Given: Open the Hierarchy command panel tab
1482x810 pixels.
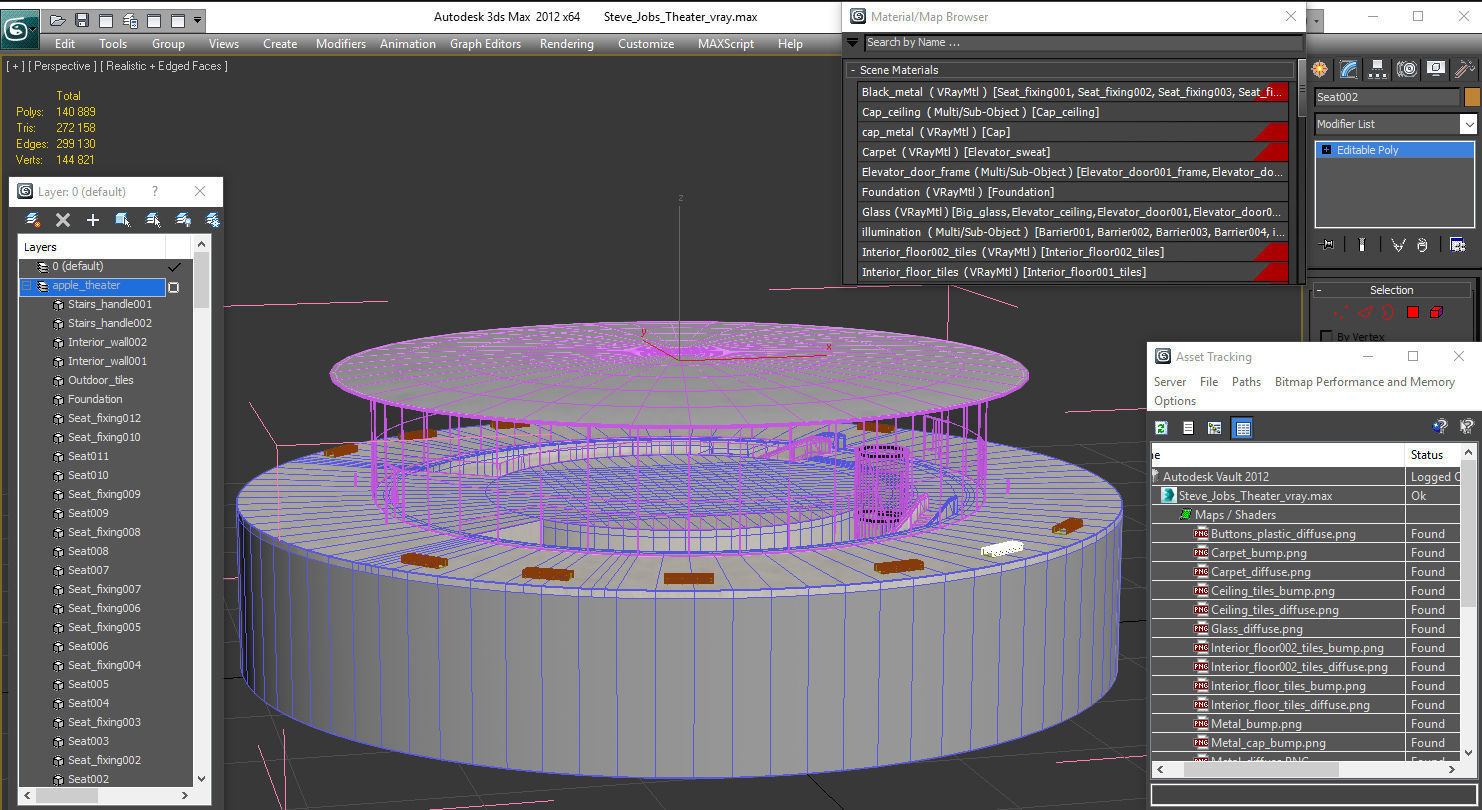Looking at the screenshot, I should 1378,69.
